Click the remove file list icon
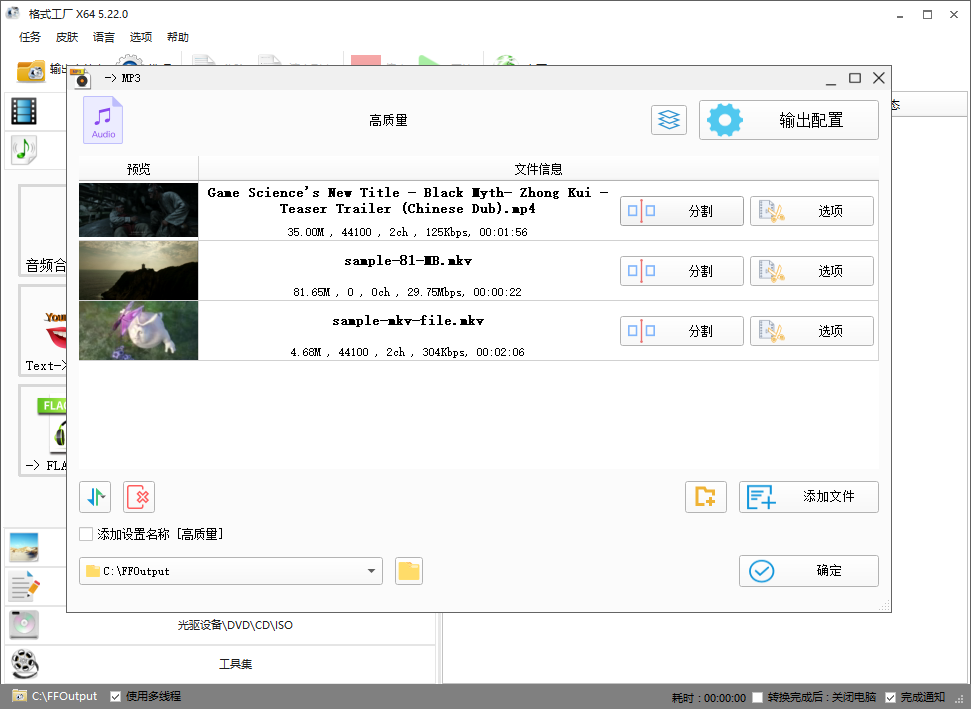This screenshot has height=709, width=971. (139, 496)
